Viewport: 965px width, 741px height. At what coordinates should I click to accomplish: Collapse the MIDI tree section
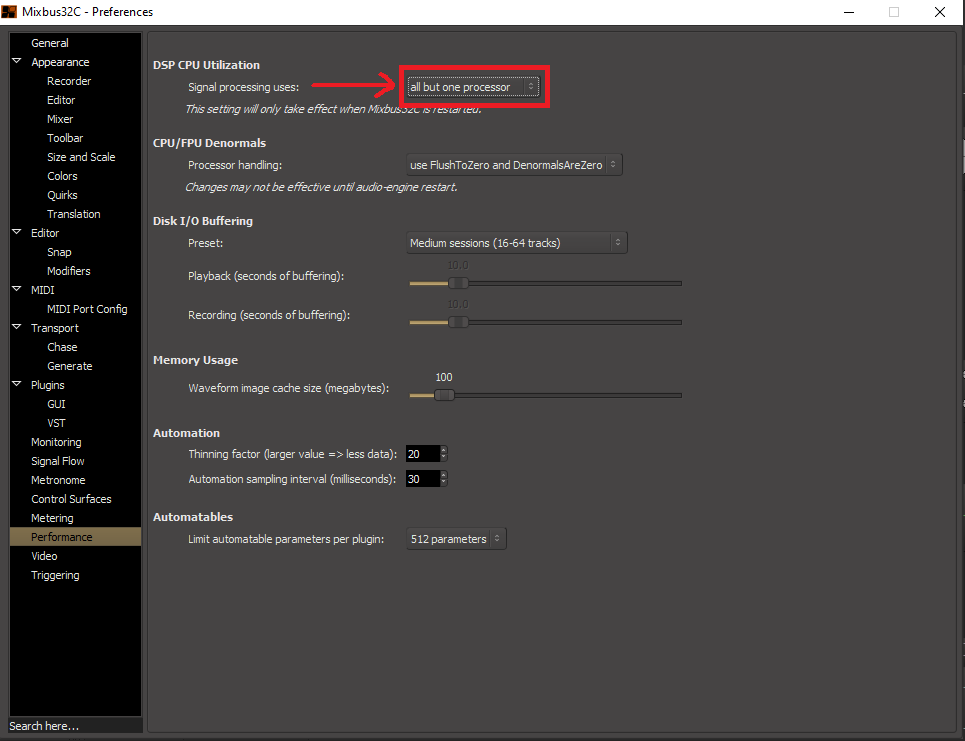tap(17, 289)
